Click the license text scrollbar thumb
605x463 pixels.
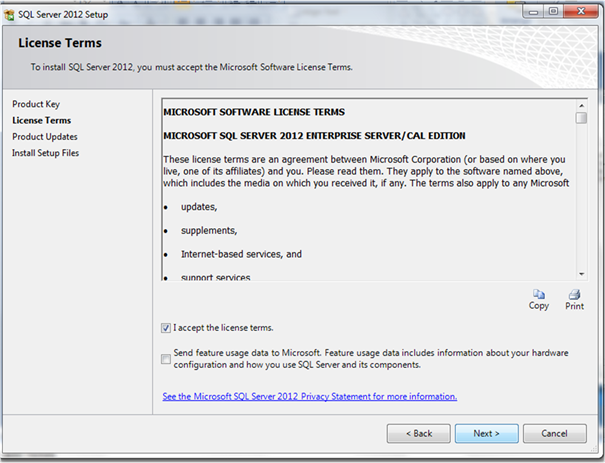click(581, 118)
